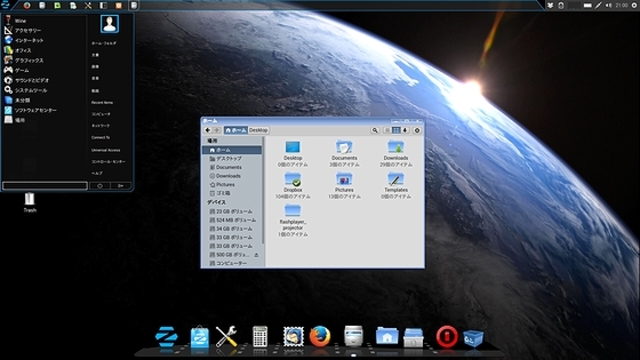Open the power session icon in tray
640x360 pixels.
(635, 5)
